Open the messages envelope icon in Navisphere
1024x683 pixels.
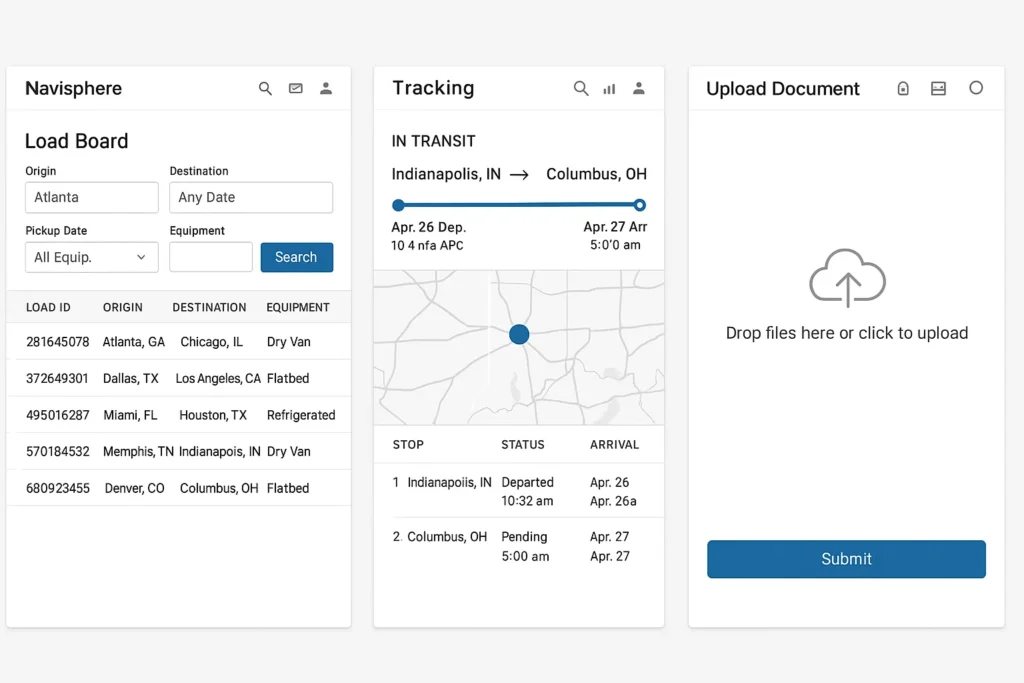(x=296, y=88)
